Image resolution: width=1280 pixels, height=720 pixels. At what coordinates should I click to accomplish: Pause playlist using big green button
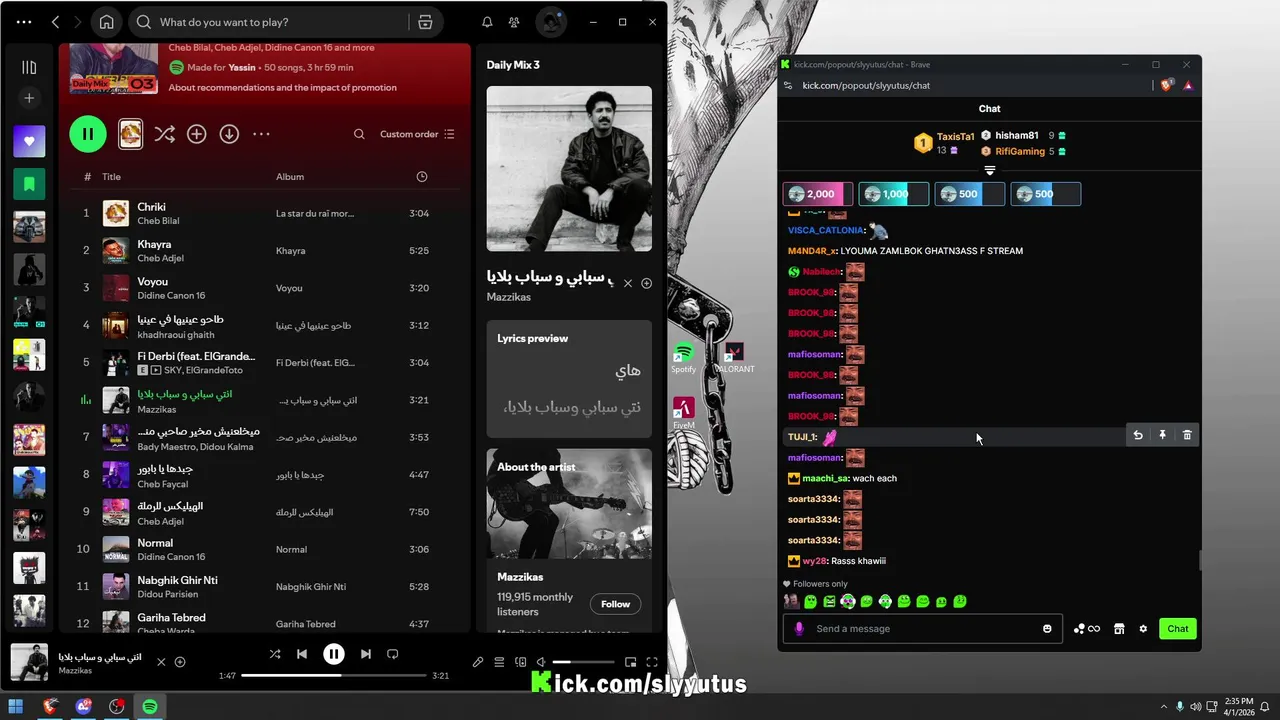88,134
